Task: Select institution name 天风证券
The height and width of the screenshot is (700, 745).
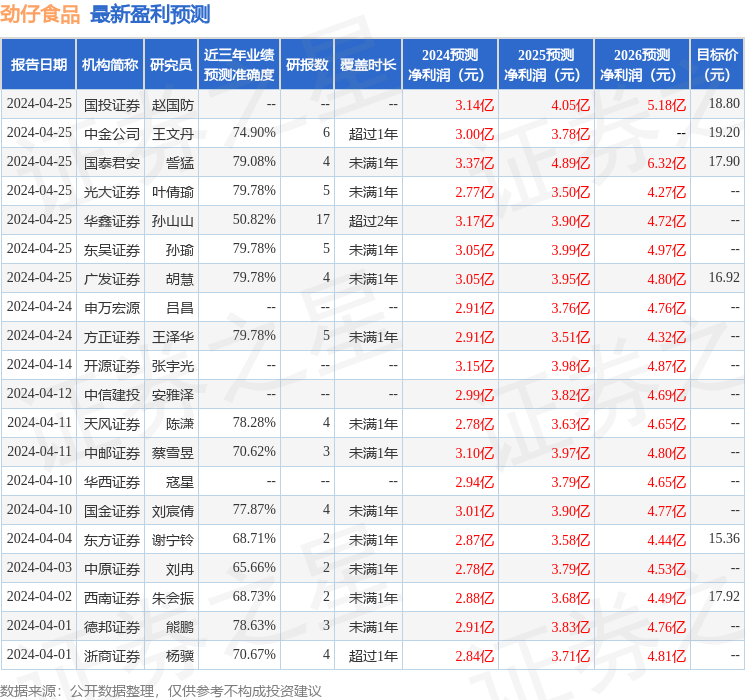Action: coord(112,424)
